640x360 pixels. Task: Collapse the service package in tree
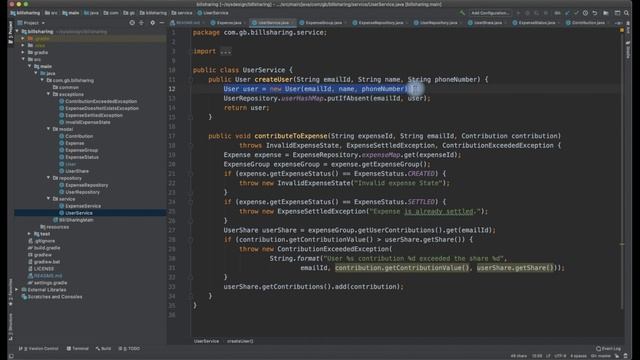click(x=48, y=198)
